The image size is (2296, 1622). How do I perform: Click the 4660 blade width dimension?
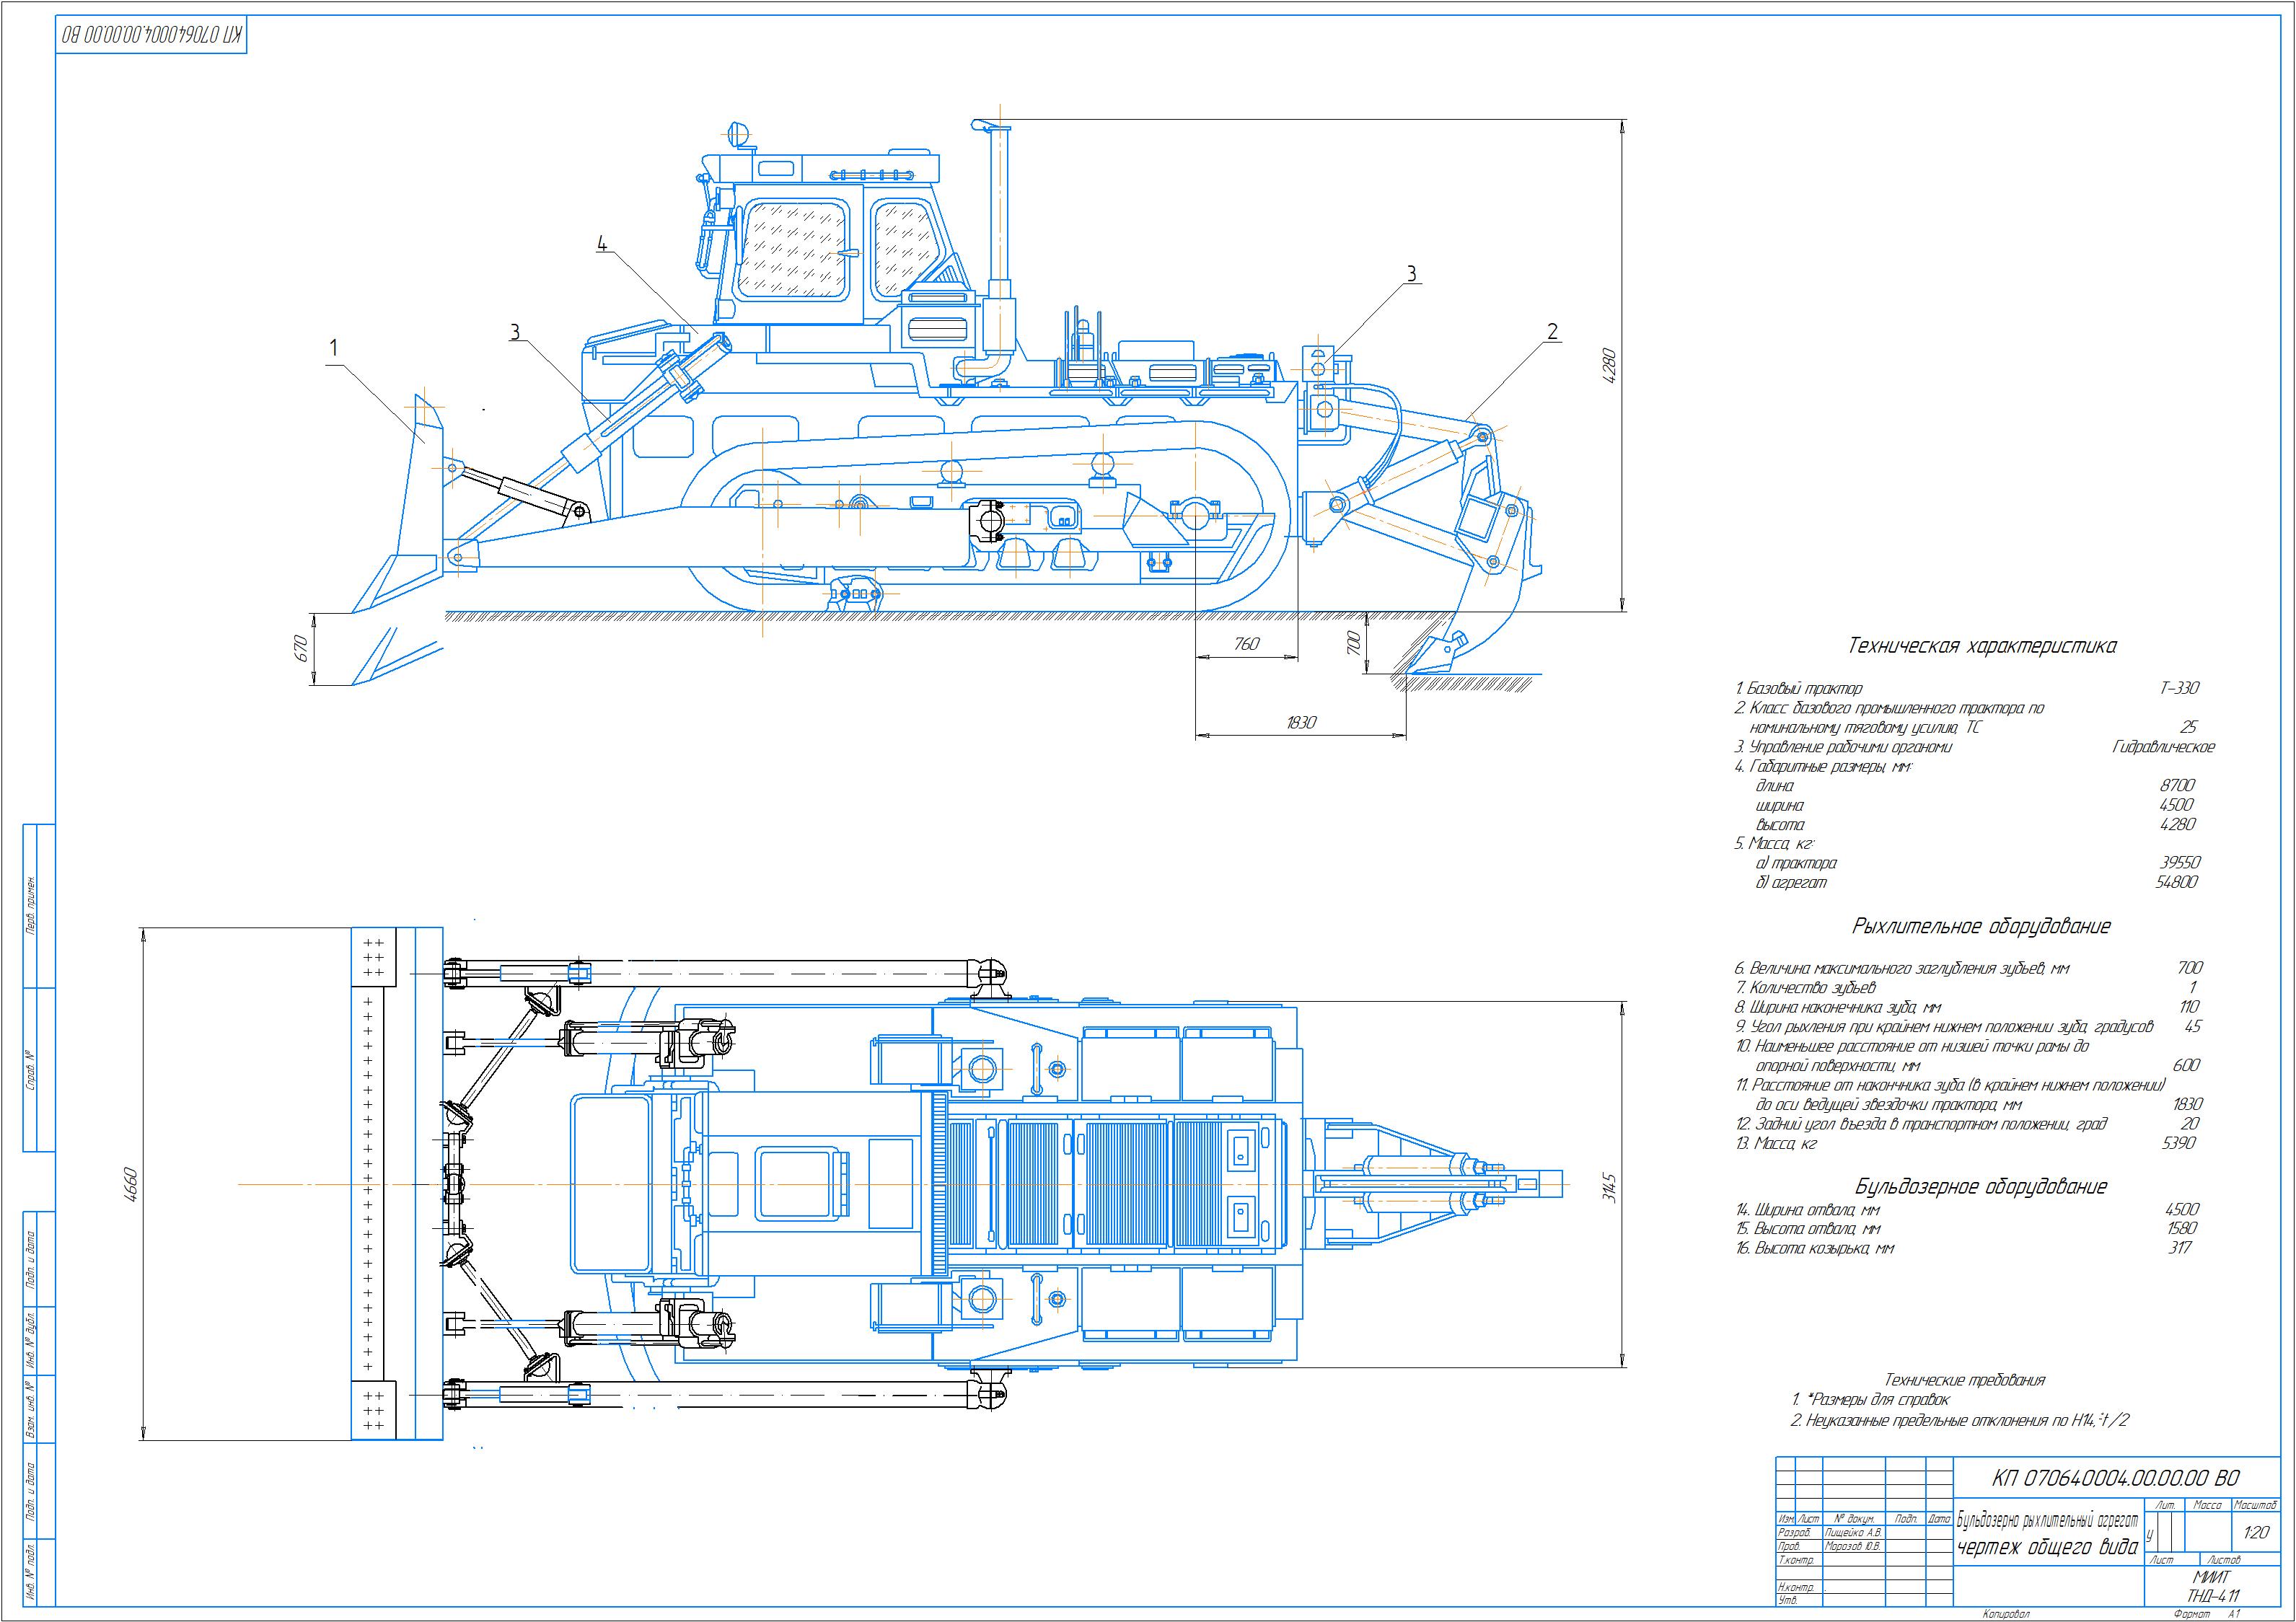pyautogui.click(x=131, y=1184)
